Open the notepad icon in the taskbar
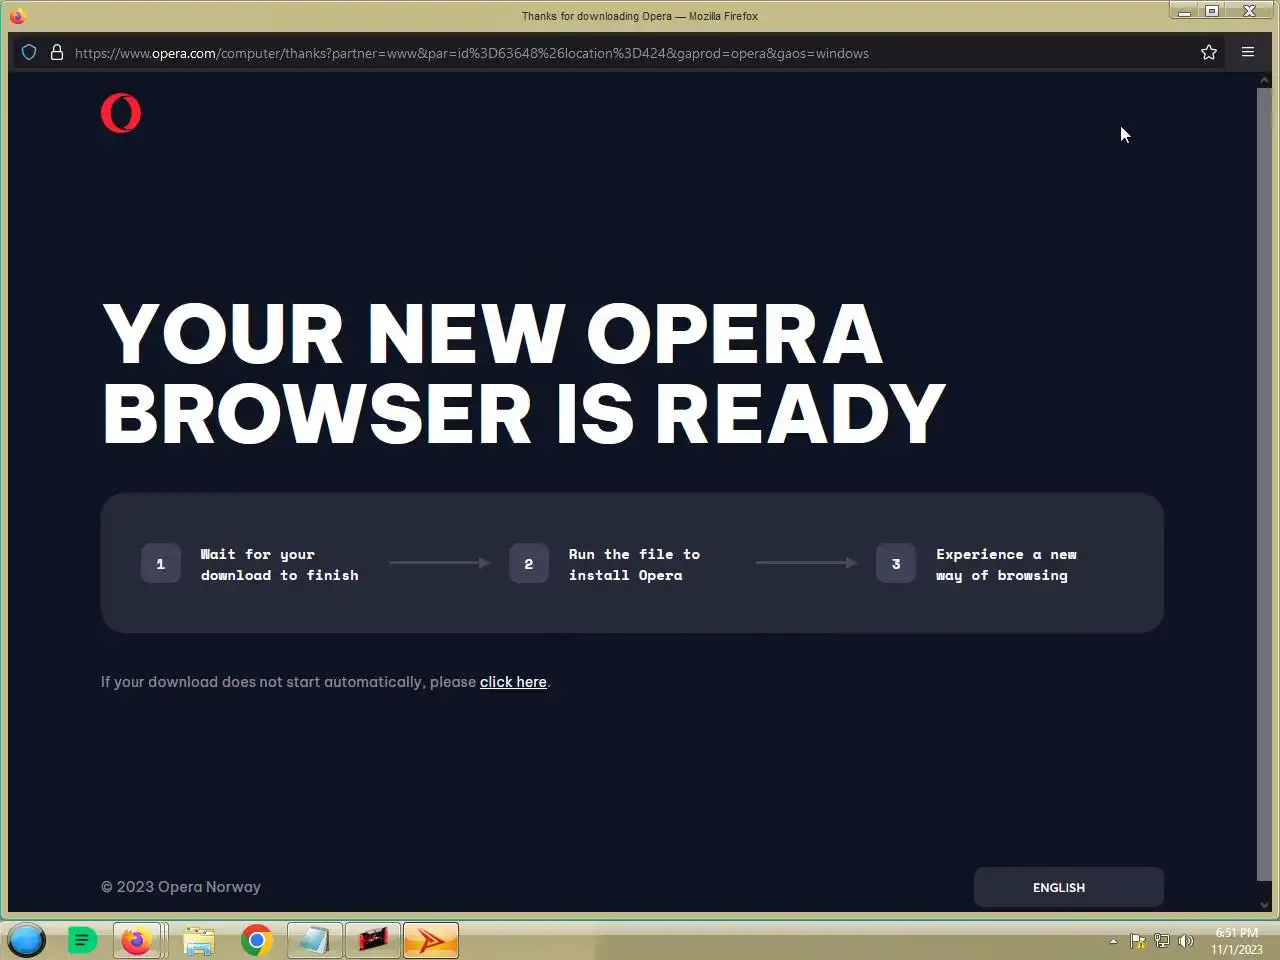Image resolution: width=1280 pixels, height=960 pixels. (x=314, y=940)
